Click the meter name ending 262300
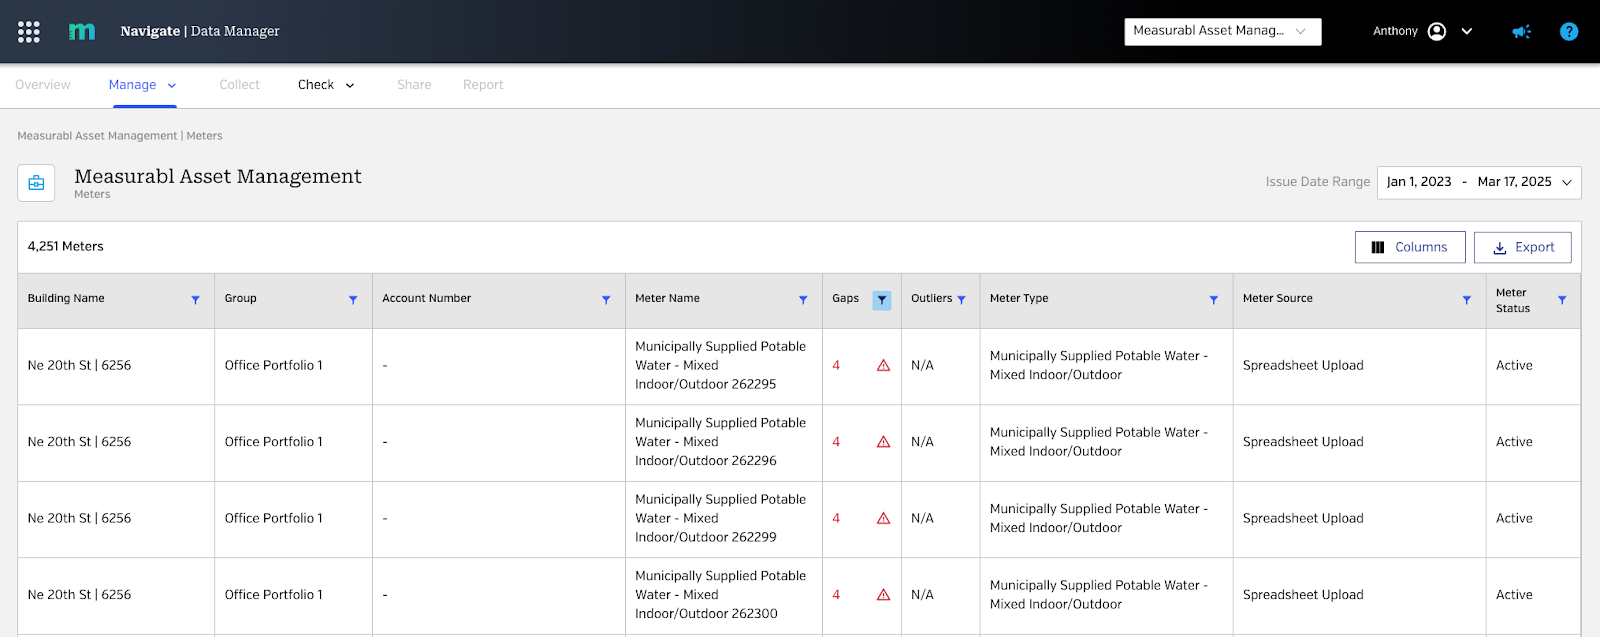The image size is (1600, 637). (x=721, y=595)
